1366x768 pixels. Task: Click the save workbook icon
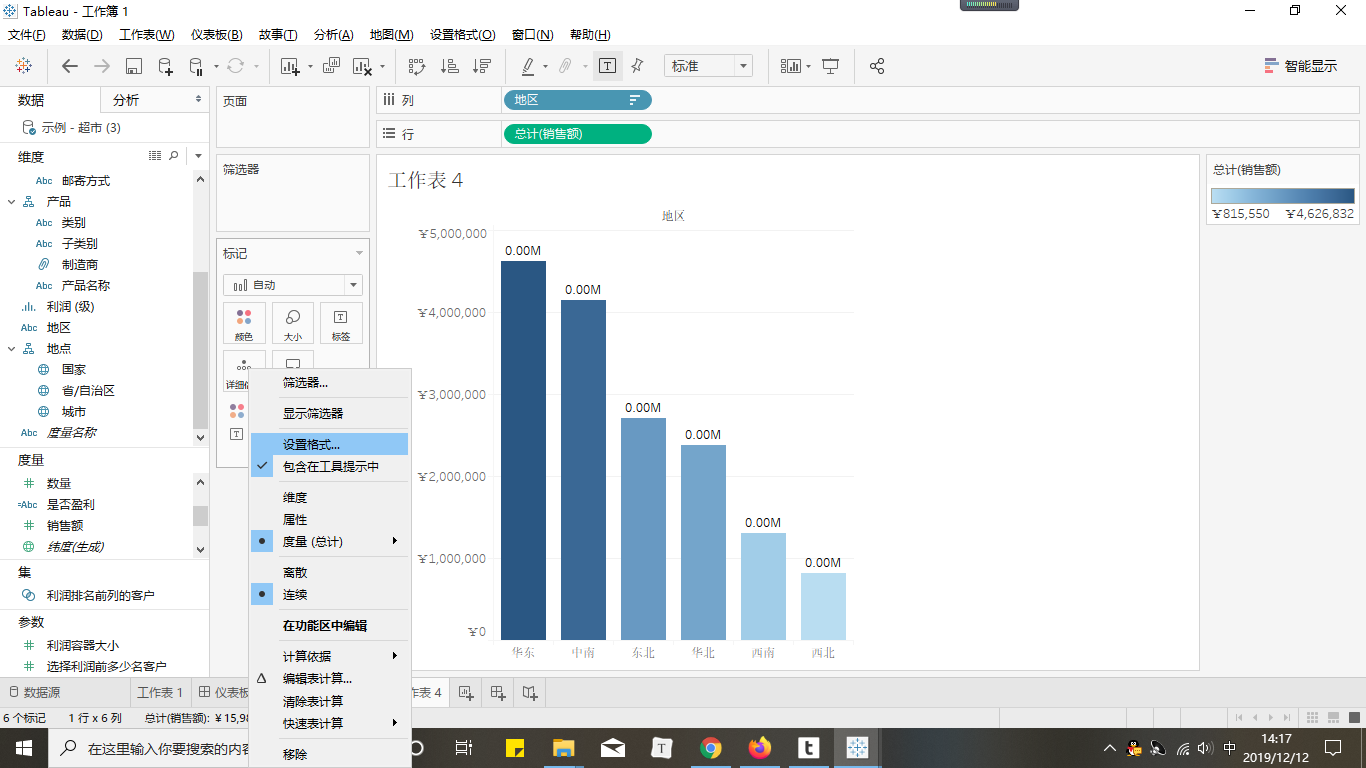[x=134, y=66]
